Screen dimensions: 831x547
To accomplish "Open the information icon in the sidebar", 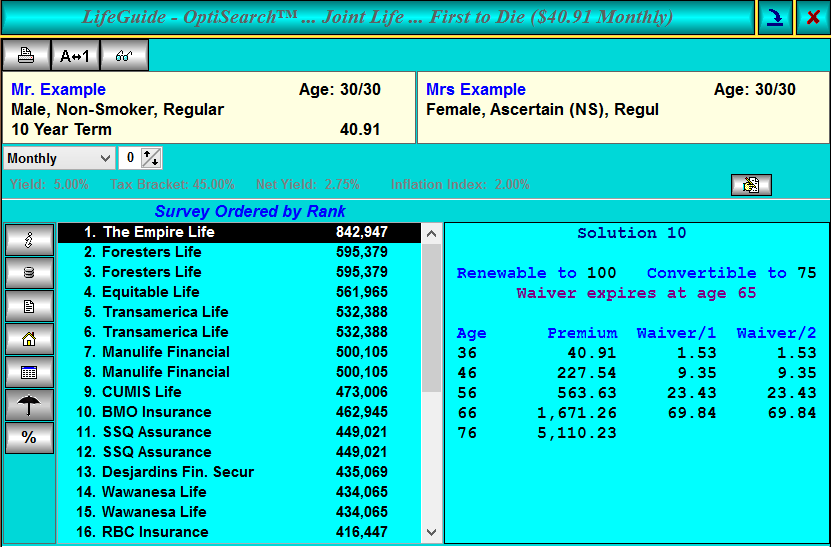I will point(29,240).
